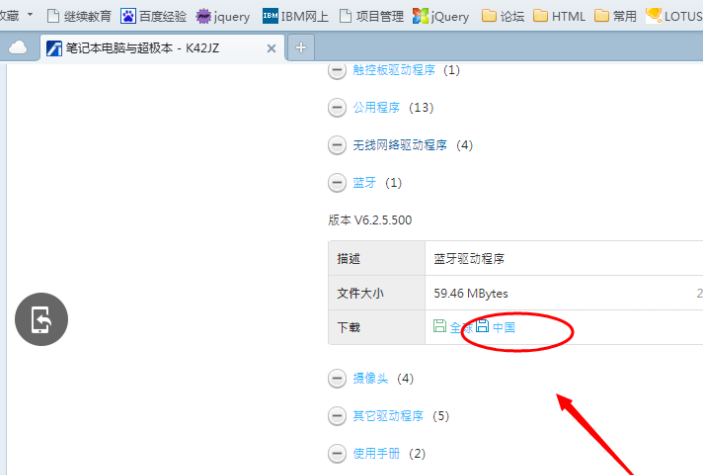
Task: Open the lowercase jquery bookmark
Action: [x=223, y=17]
